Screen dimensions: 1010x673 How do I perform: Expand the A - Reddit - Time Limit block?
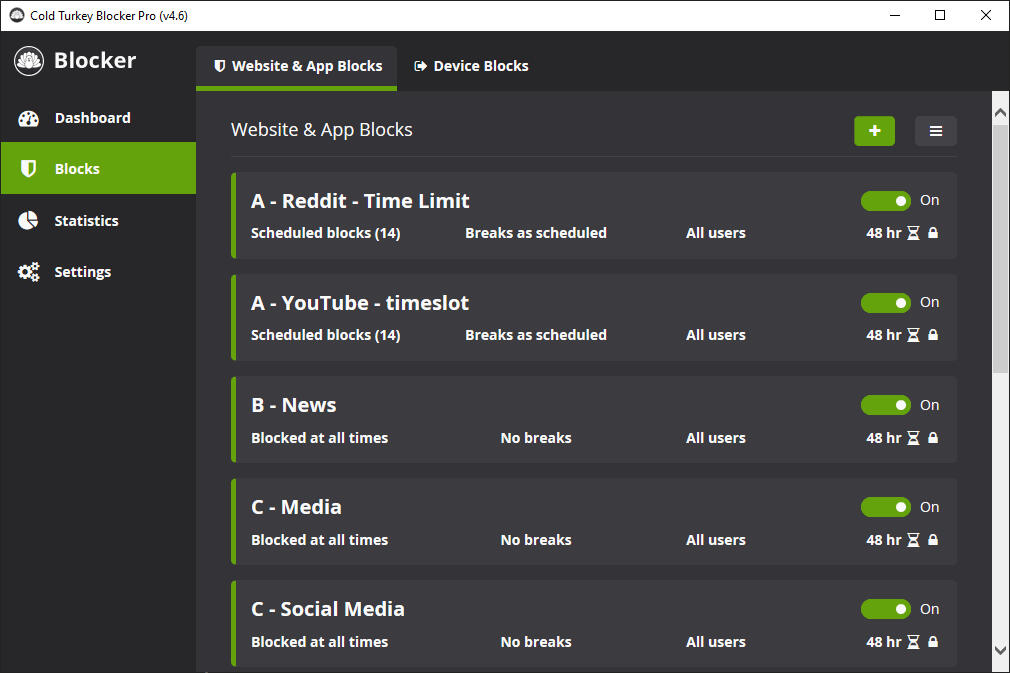pos(360,201)
